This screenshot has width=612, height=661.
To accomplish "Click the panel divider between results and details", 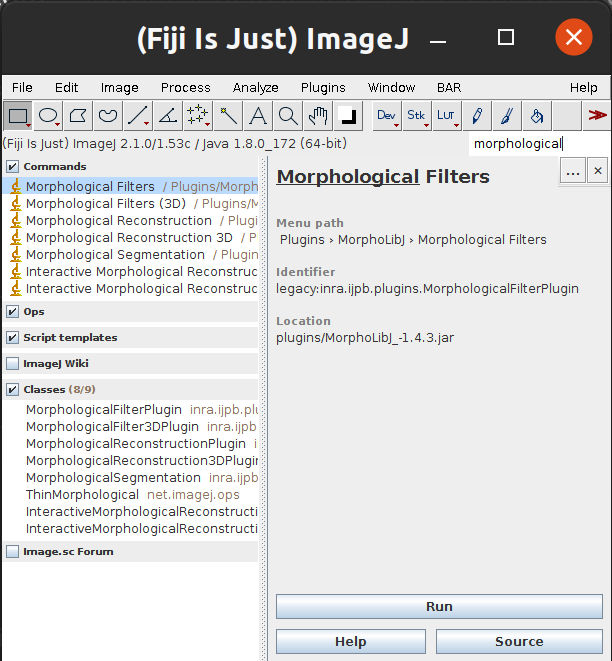I will point(264,409).
